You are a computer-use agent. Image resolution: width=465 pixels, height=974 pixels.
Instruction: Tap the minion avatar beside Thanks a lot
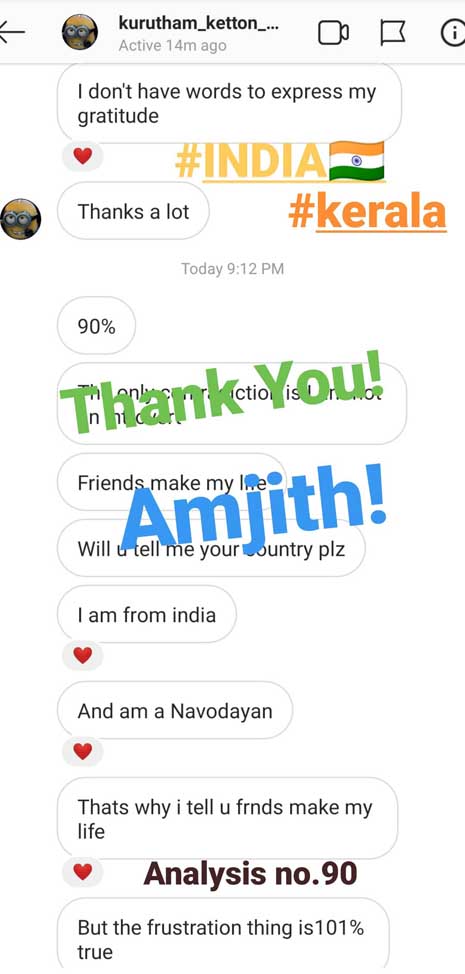click(x=20, y=219)
